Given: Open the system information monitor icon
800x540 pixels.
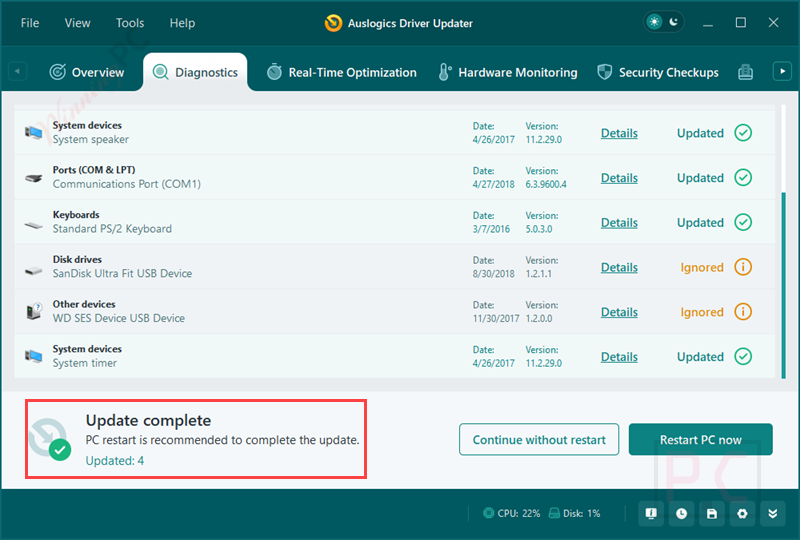Looking at the screenshot, I should pyautogui.click(x=651, y=513).
